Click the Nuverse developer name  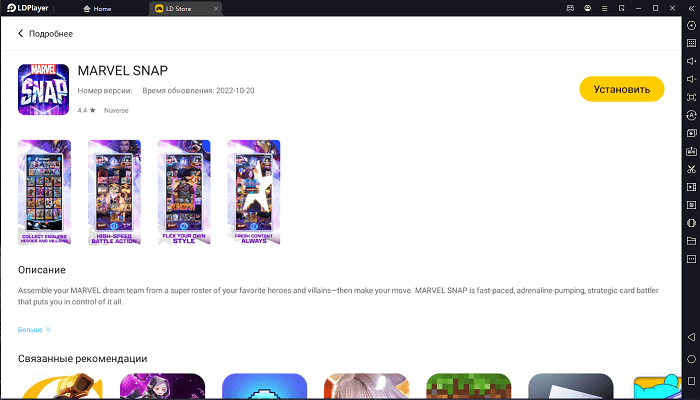coord(116,110)
